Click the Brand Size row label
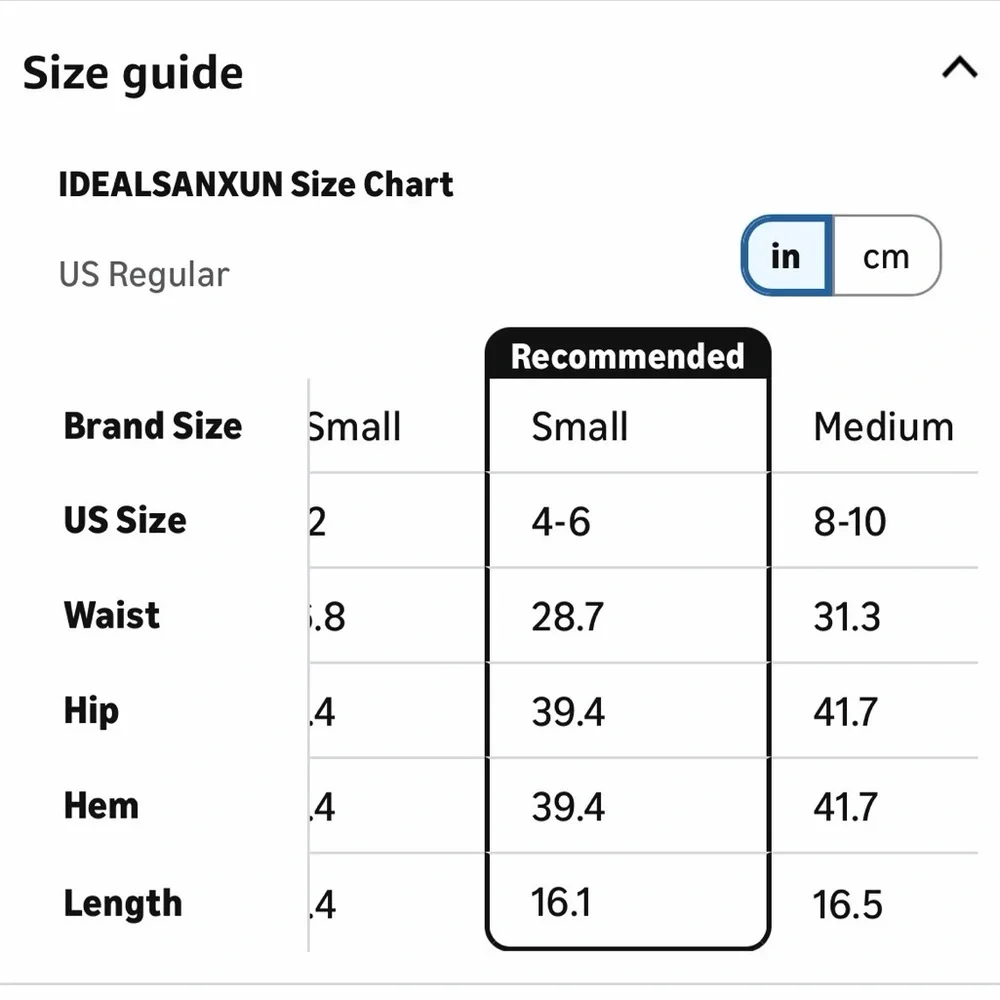This screenshot has width=1000, height=1000. 153,425
